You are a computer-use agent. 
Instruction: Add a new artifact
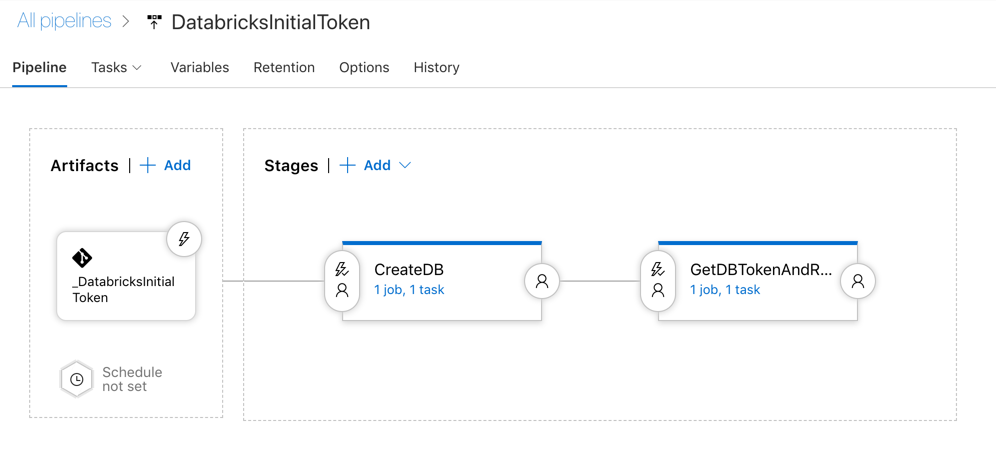166,165
